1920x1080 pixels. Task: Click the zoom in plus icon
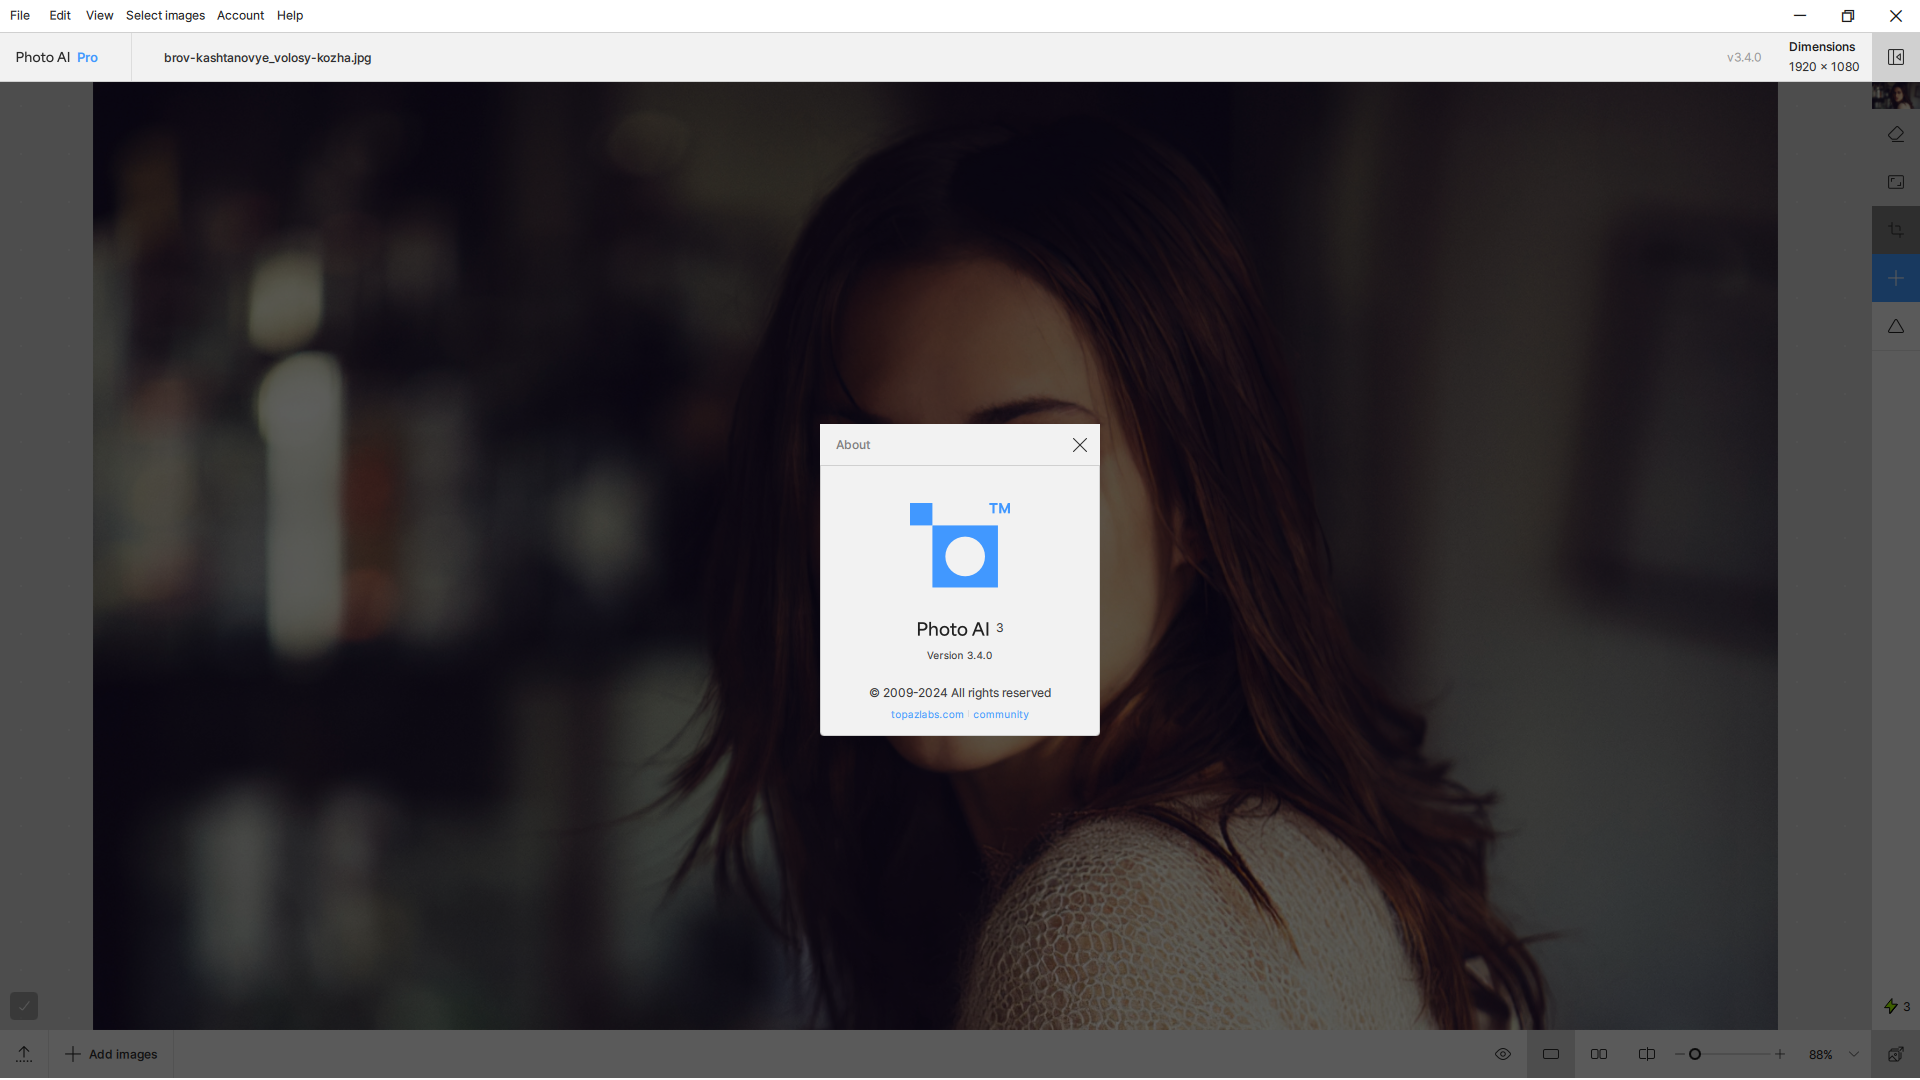(x=1780, y=1054)
